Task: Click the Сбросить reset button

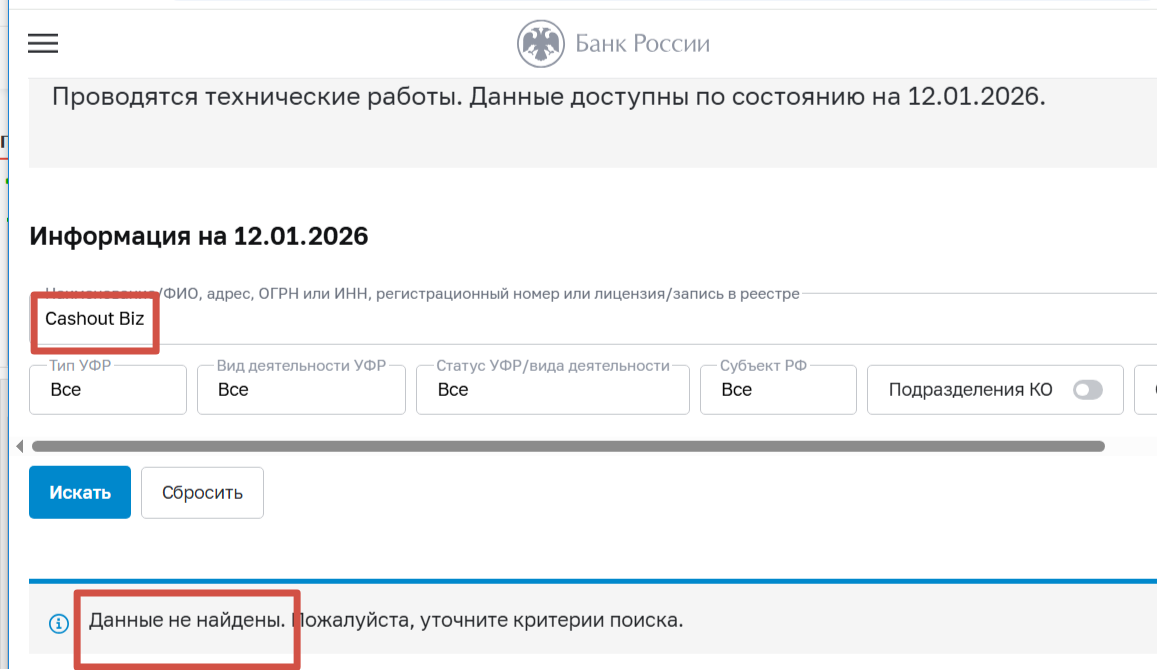Action: click(202, 493)
